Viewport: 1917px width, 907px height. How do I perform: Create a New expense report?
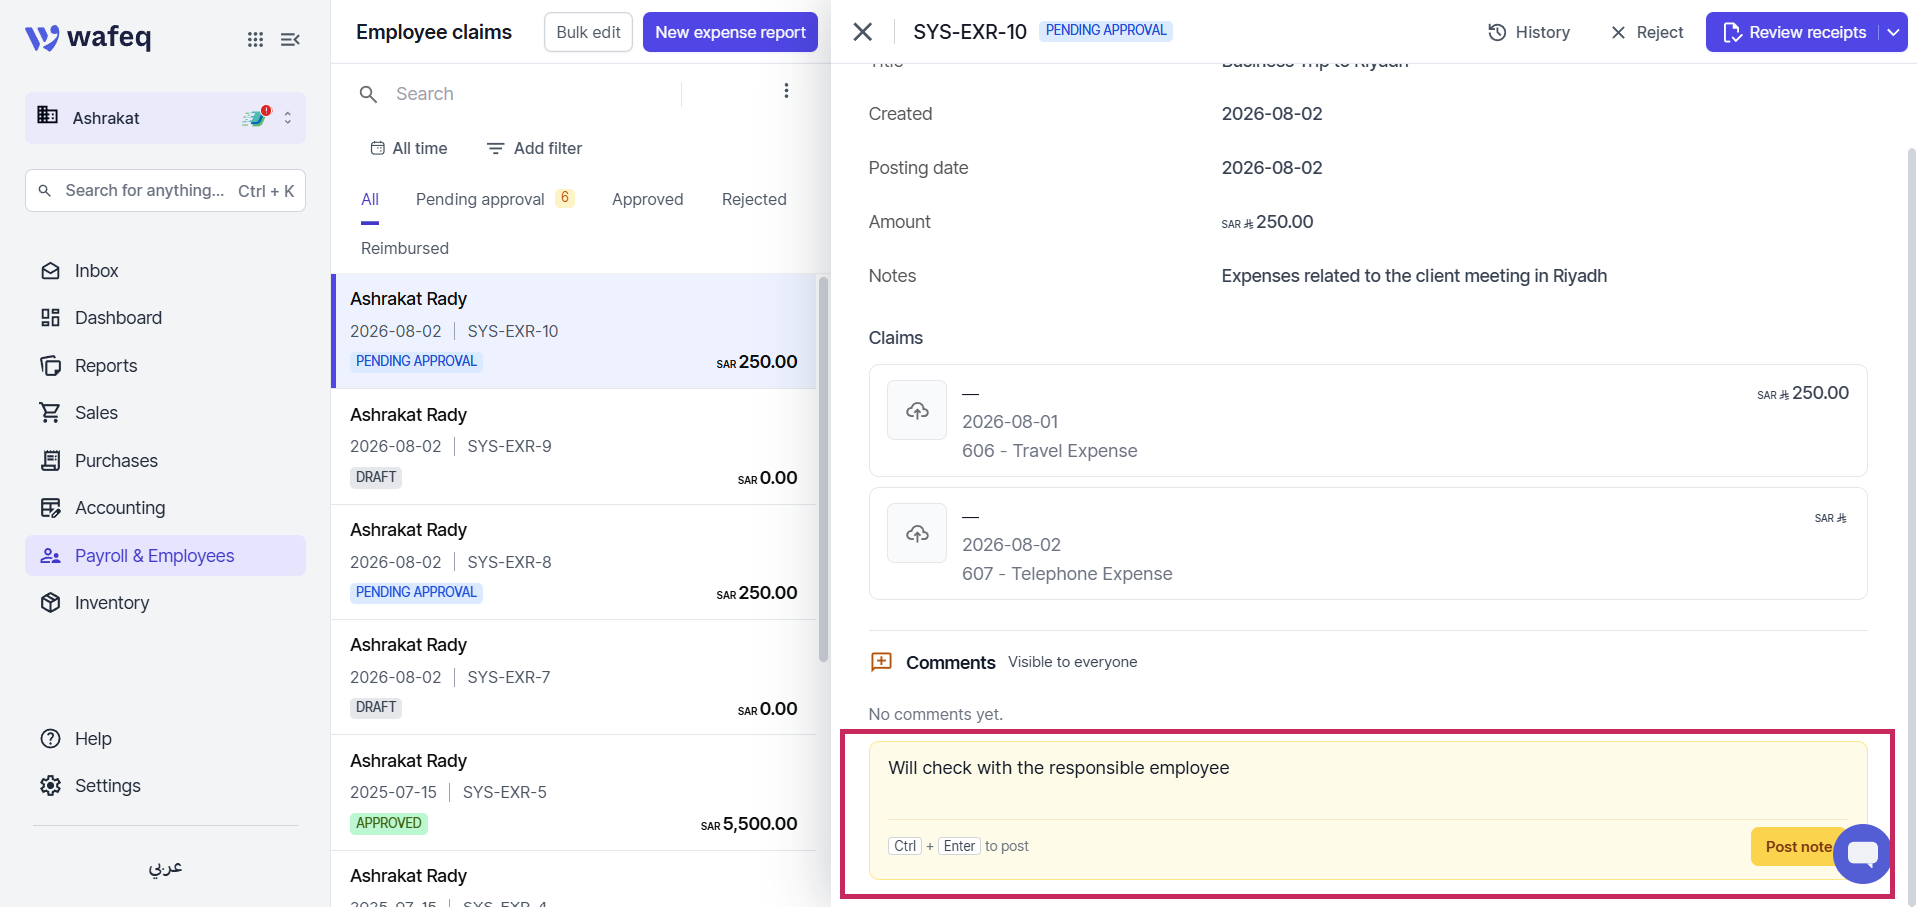(x=730, y=32)
